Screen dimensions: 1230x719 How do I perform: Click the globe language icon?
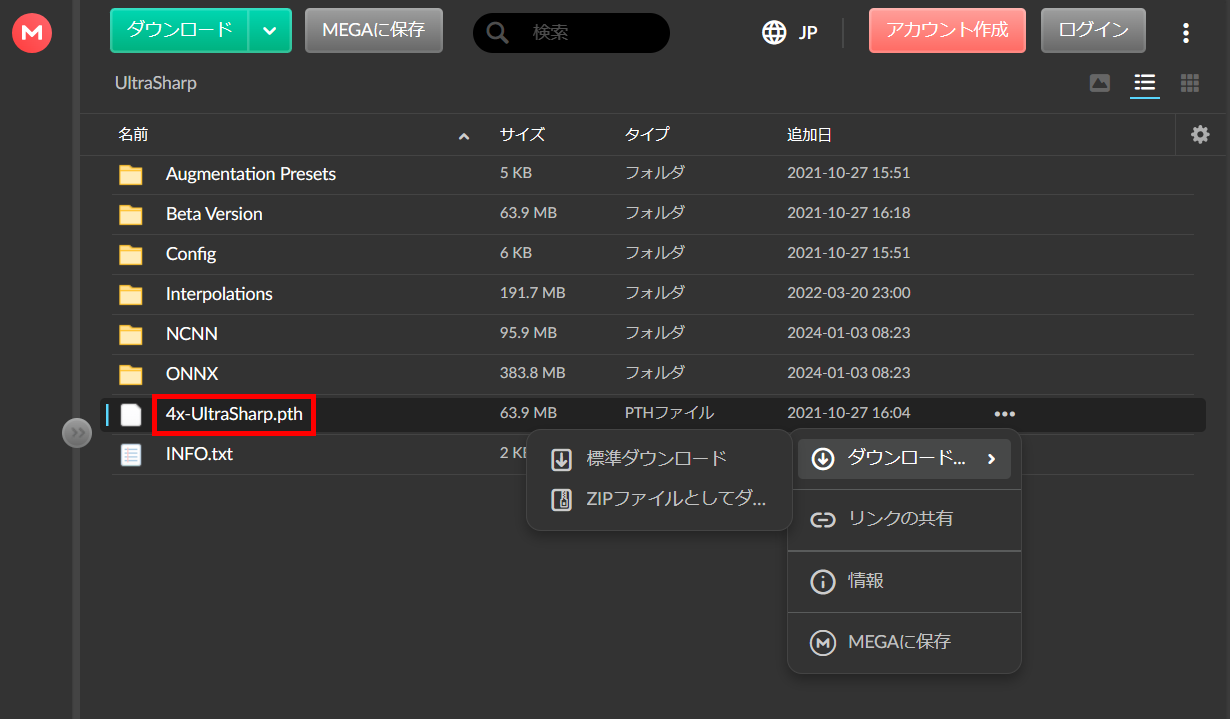point(774,32)
